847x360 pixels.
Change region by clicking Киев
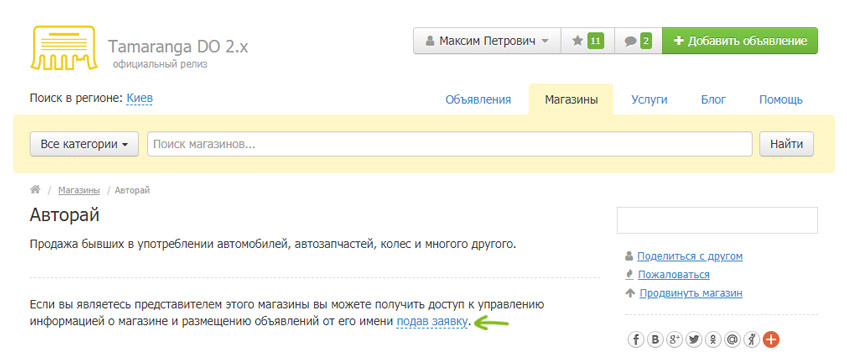tap(139, 98)
